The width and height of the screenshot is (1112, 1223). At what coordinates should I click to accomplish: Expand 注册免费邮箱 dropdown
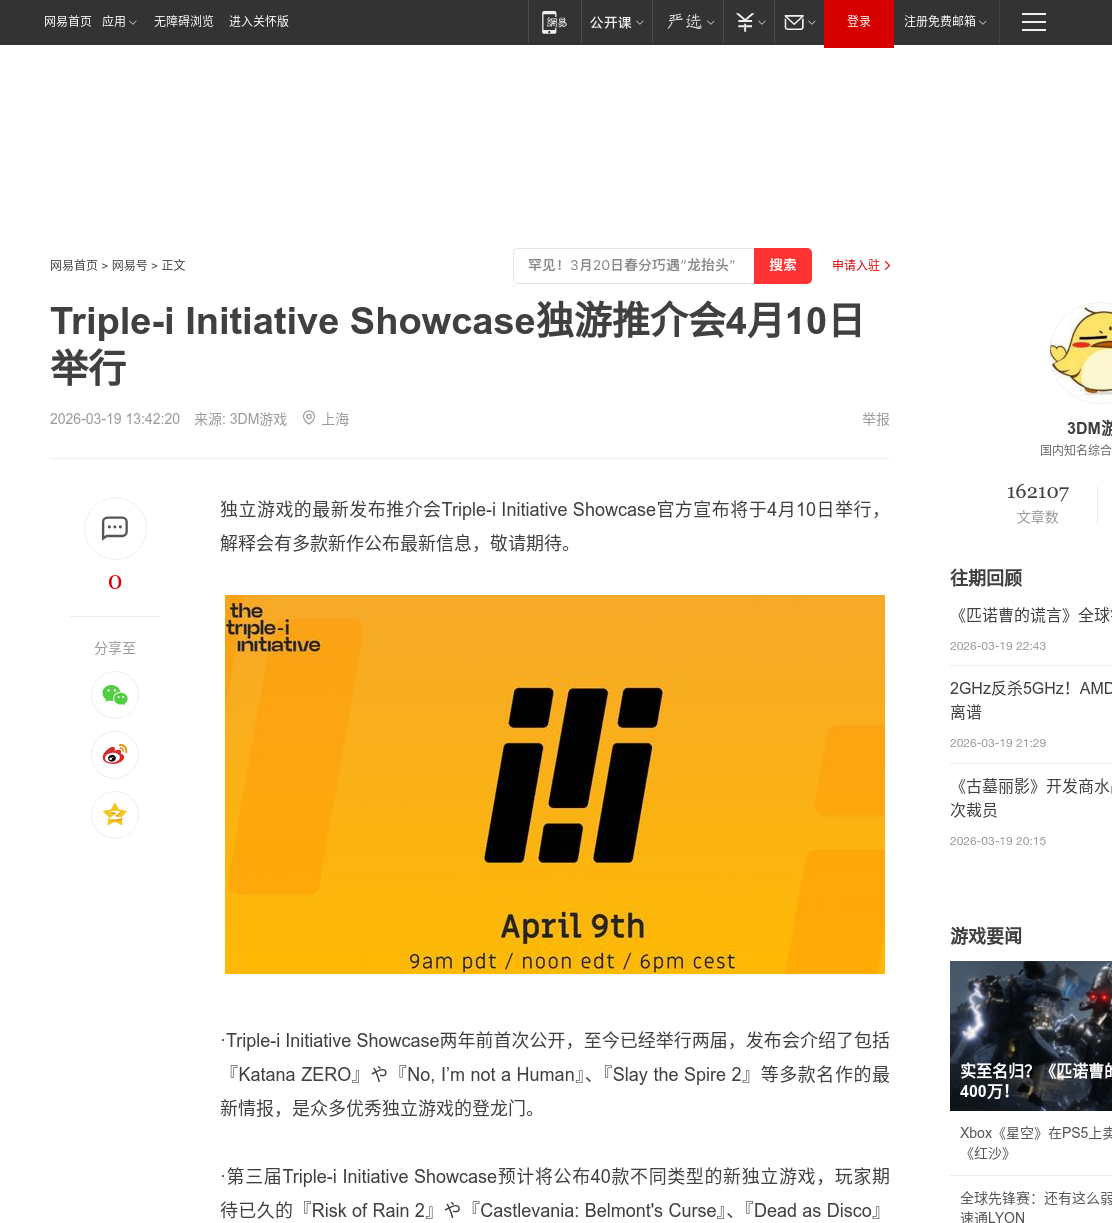[945, 22]
